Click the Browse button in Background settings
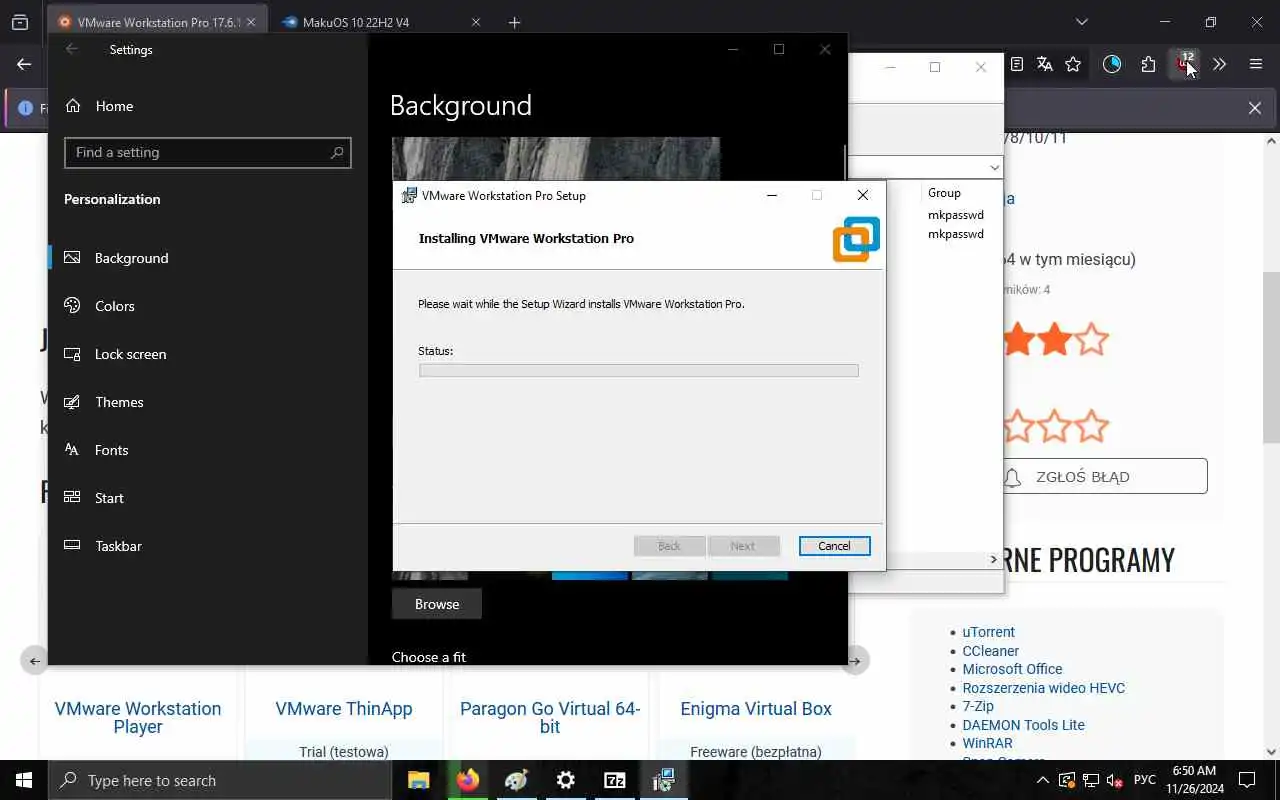The width and height of the screenshot is (1280, 800). click(x=437, y=604)
